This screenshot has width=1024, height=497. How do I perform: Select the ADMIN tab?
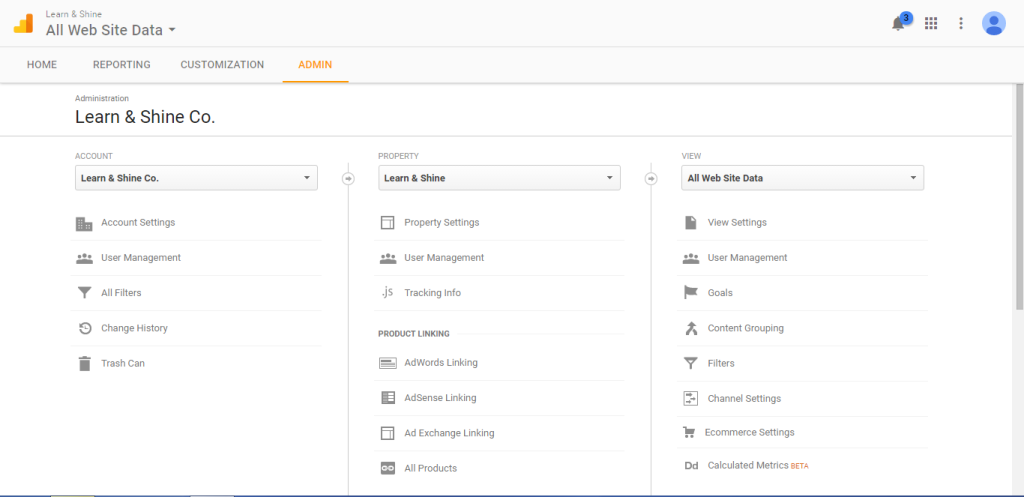pyautogui.click(x=315, y=65)
